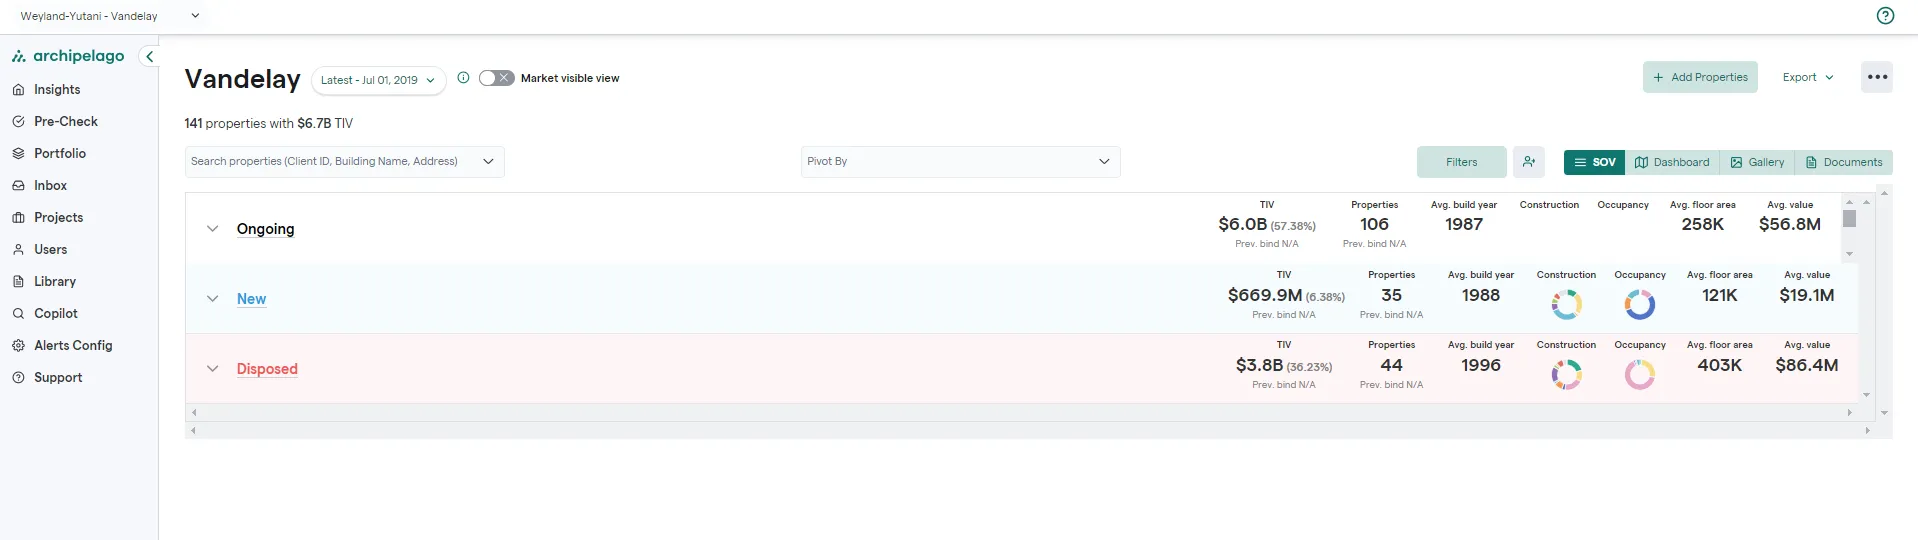Open the Ongoing group link
Image resolution: width=1918 pixels, height=540 pixels.
click(265, 229)
